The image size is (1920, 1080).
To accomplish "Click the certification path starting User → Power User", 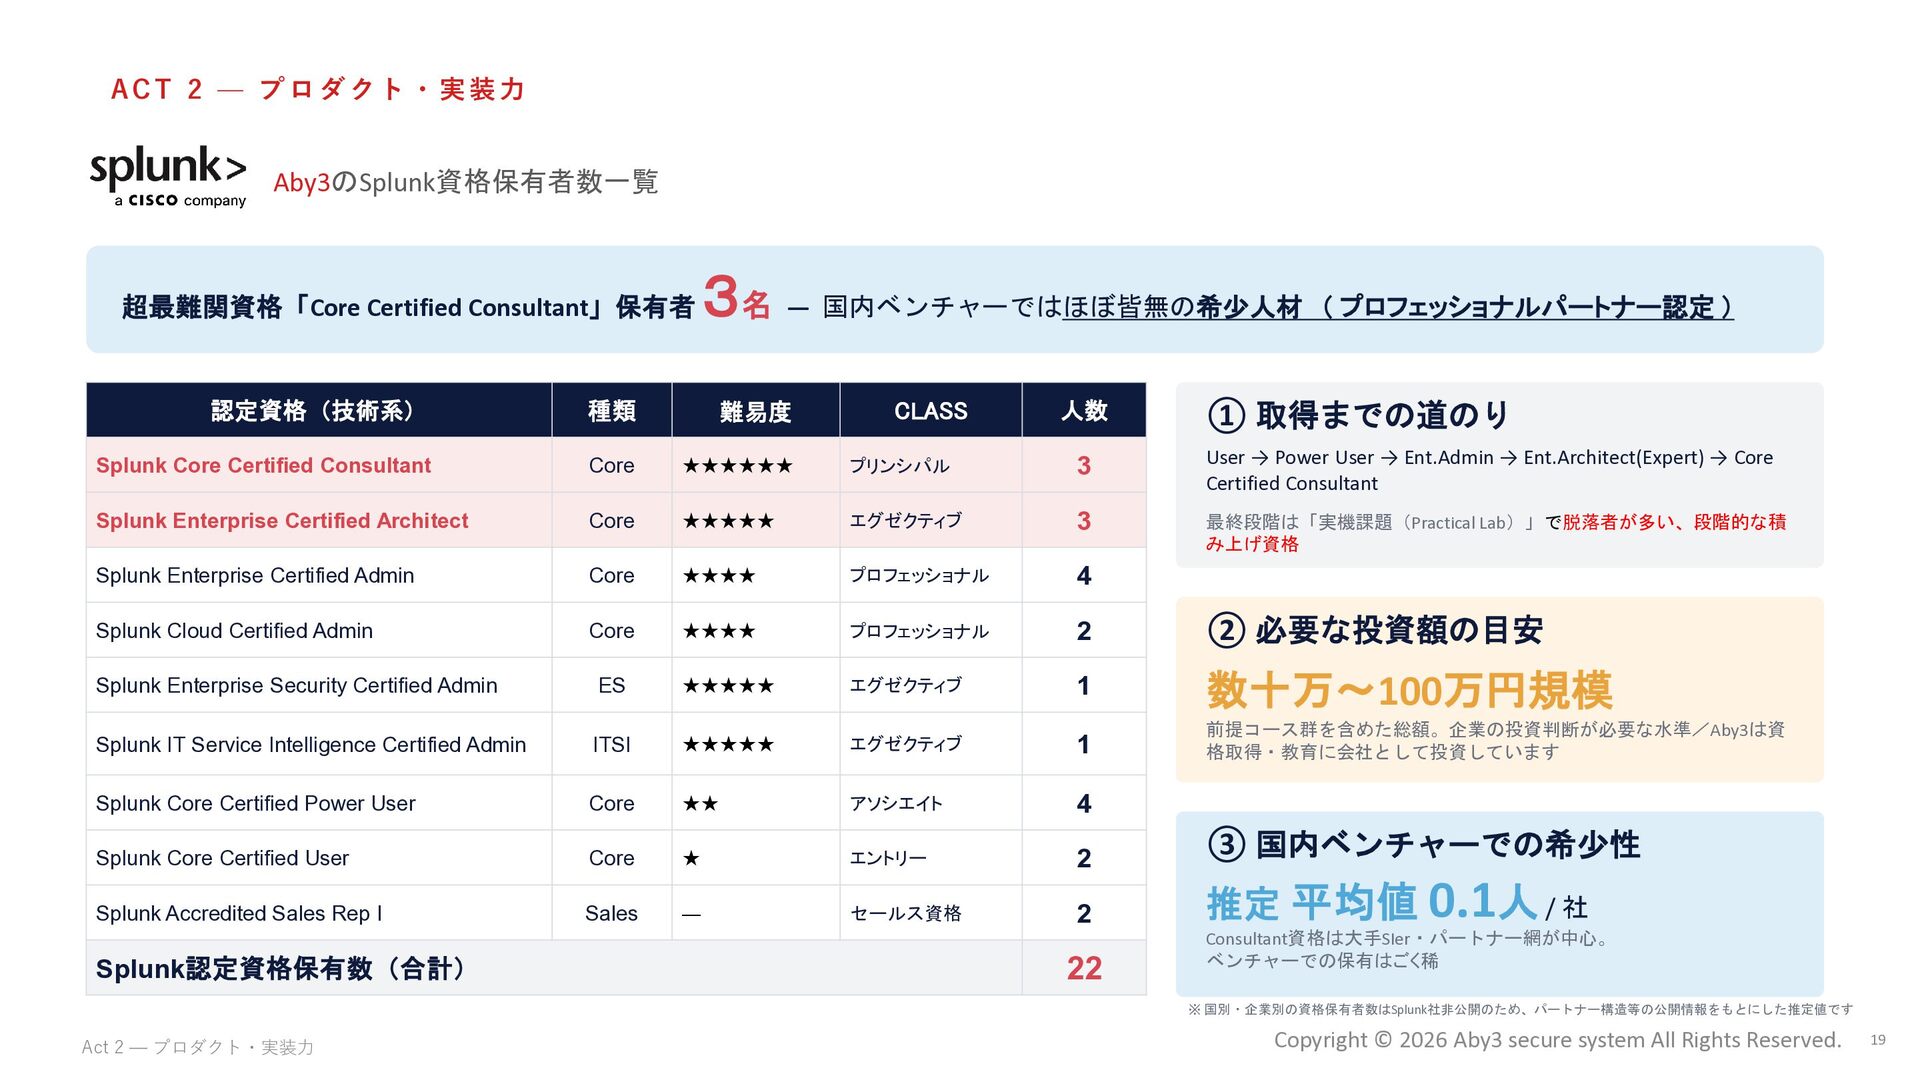I will point(1490,470).
